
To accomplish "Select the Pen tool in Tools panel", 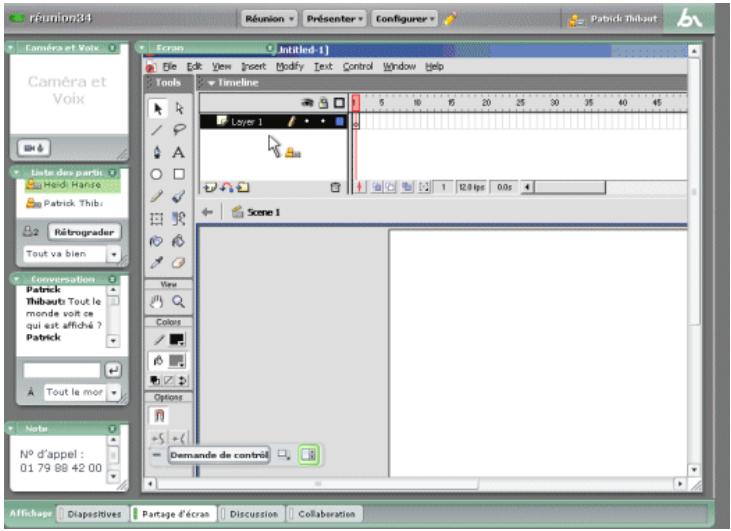I will (157, 152).
